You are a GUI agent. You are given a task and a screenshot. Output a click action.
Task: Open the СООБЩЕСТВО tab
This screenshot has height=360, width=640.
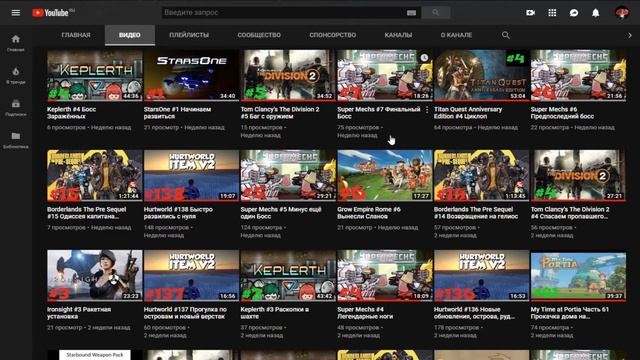pyautogui.click(x=259, y=35)
